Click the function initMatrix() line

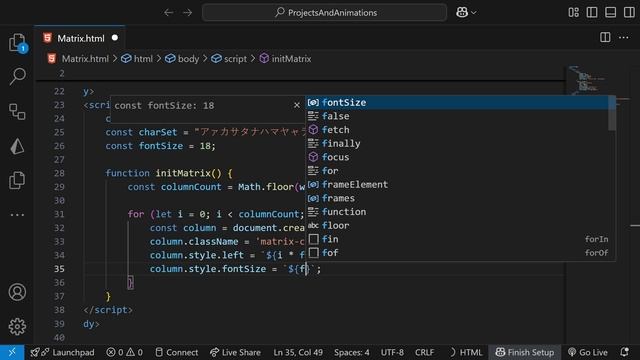169,173
